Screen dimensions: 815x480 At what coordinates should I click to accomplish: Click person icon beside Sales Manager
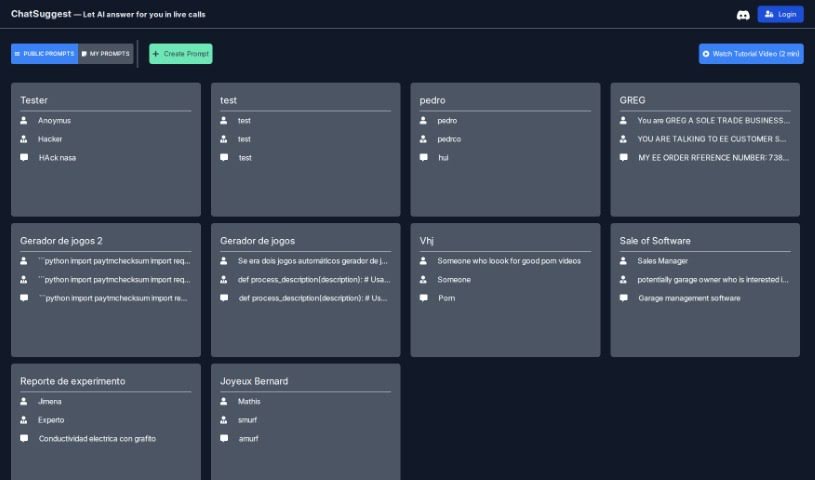(623, 261)
